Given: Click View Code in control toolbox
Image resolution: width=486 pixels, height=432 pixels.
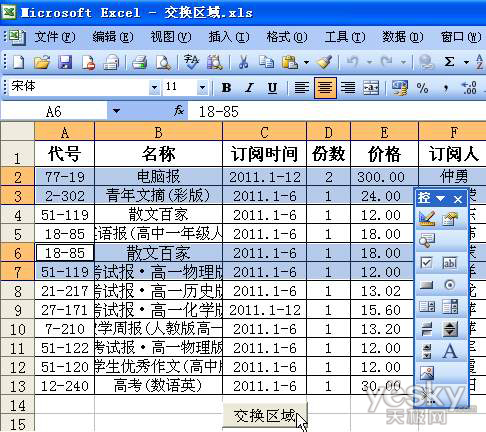Looking at the screenshot, I should 427,241.
